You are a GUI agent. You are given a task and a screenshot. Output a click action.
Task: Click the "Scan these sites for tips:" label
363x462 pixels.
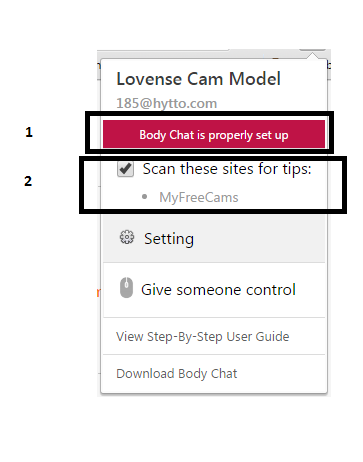227,169
